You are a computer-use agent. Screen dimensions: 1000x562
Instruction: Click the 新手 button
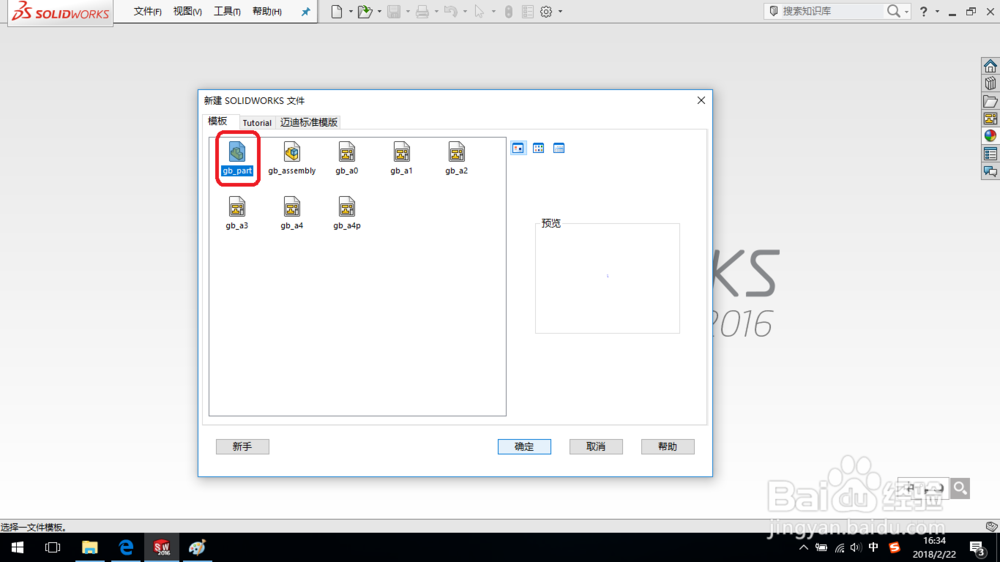[x=242, y=447]
